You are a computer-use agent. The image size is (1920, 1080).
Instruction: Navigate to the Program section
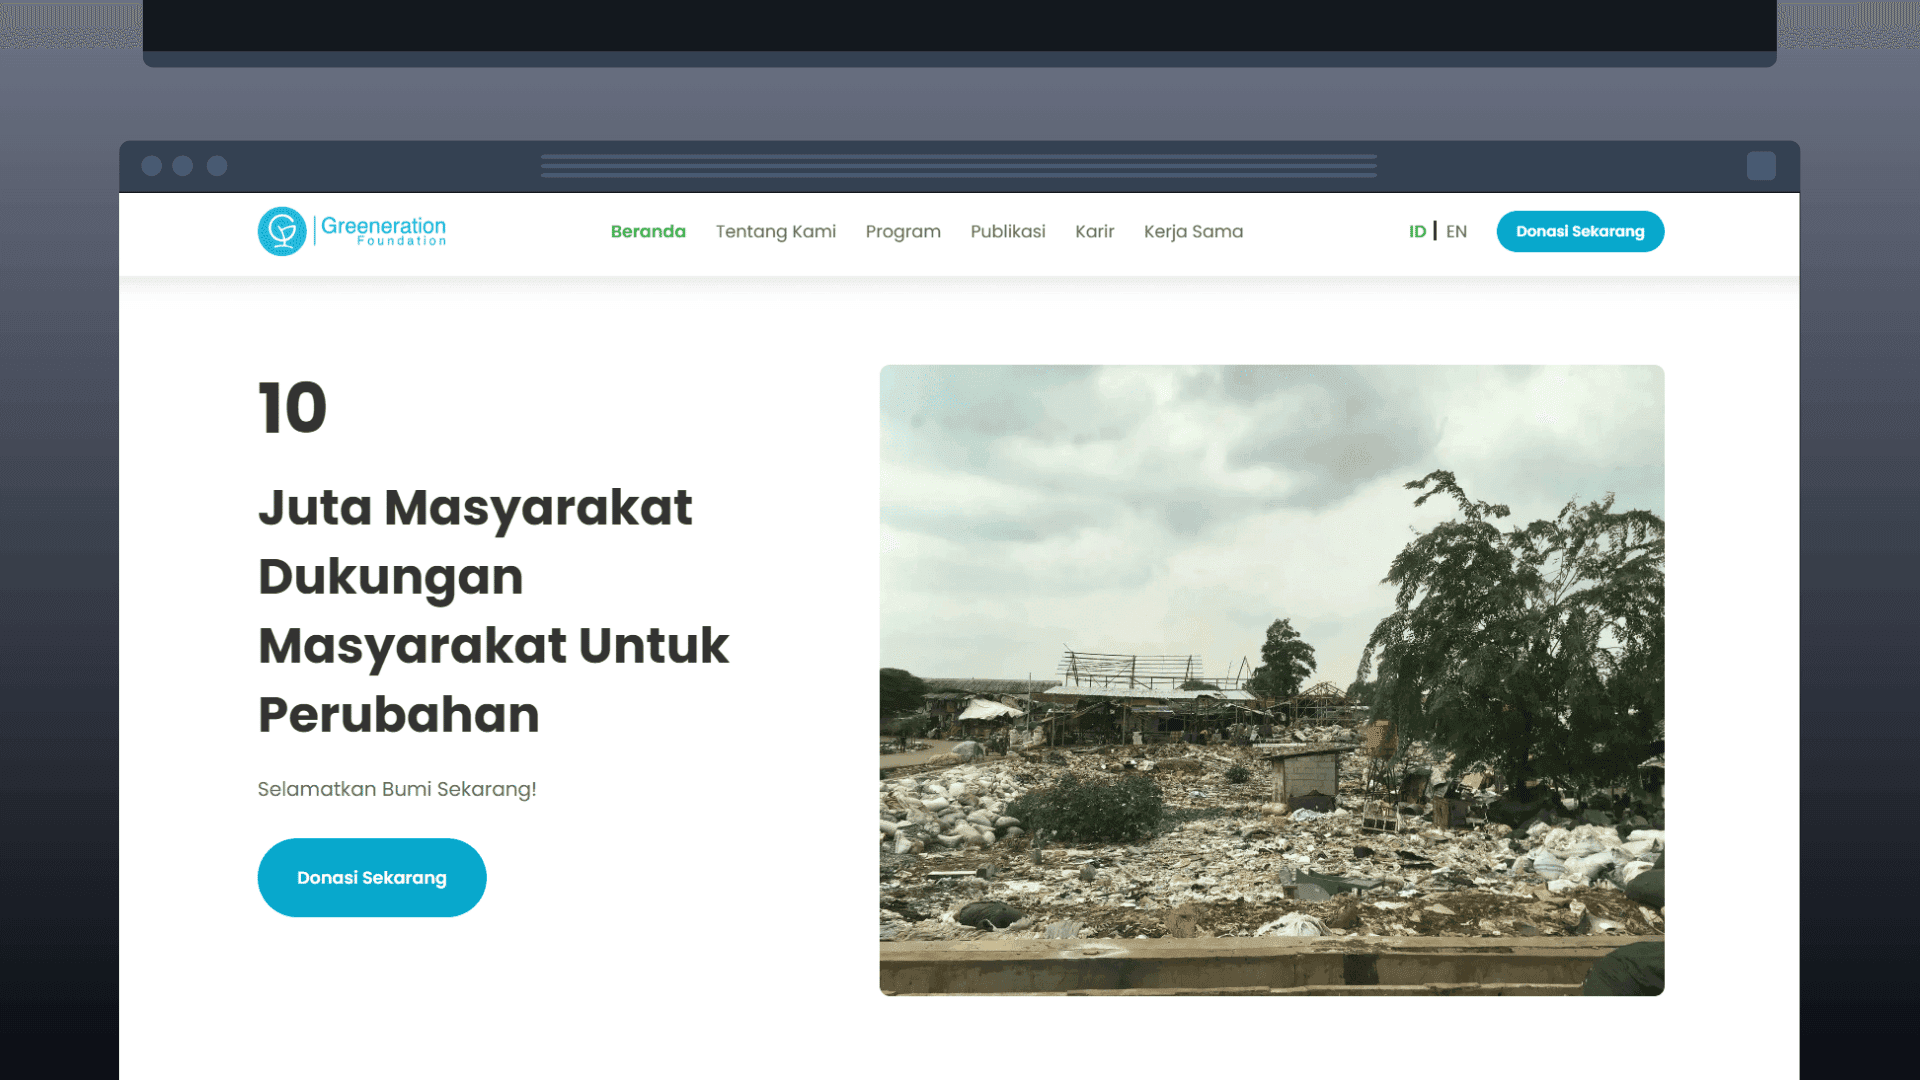point(902,231)
